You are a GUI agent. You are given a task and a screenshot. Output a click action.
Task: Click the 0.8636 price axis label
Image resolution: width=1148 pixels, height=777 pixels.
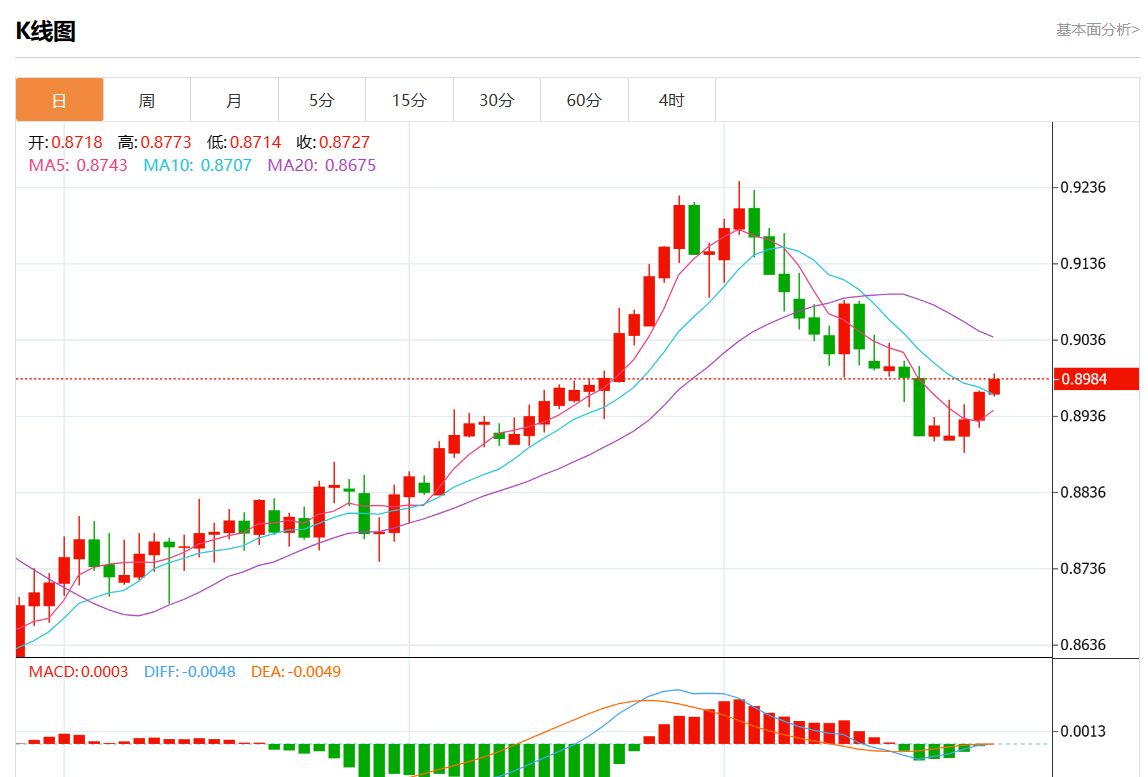pos(1083,645)
